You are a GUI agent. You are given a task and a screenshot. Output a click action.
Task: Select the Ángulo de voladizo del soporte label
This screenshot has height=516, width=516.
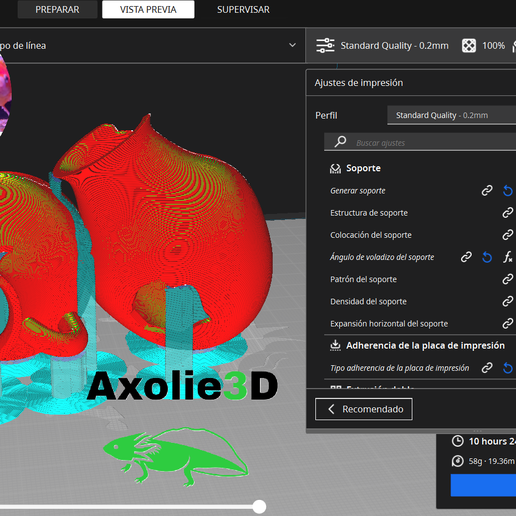[382, 257]
